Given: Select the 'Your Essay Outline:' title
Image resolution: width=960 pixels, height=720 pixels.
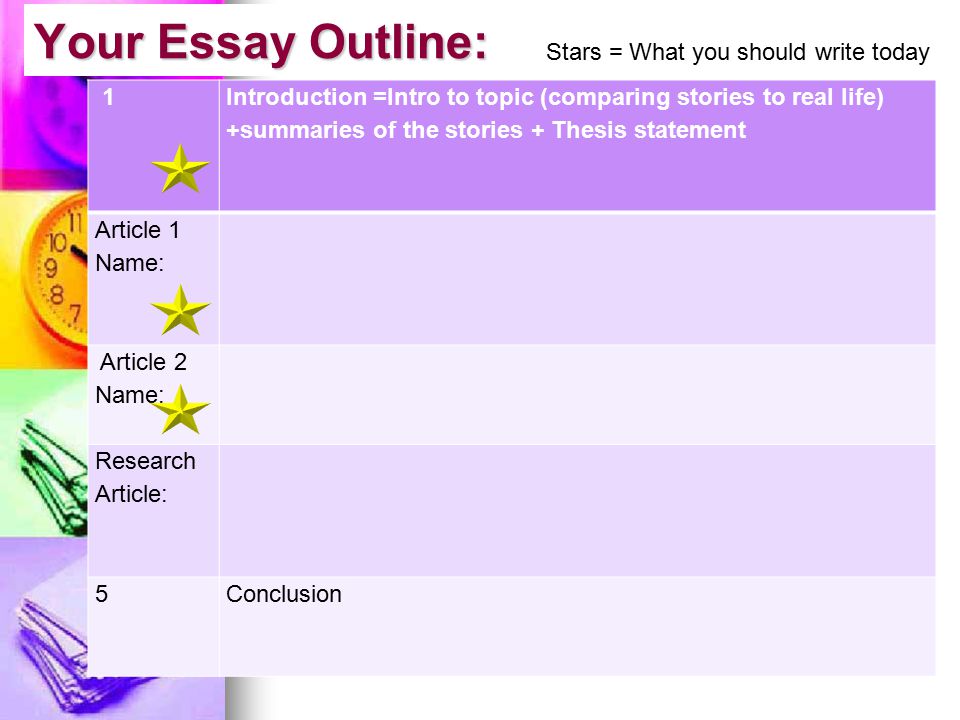Looking at the screenshot, I should [x=260, y=43].
